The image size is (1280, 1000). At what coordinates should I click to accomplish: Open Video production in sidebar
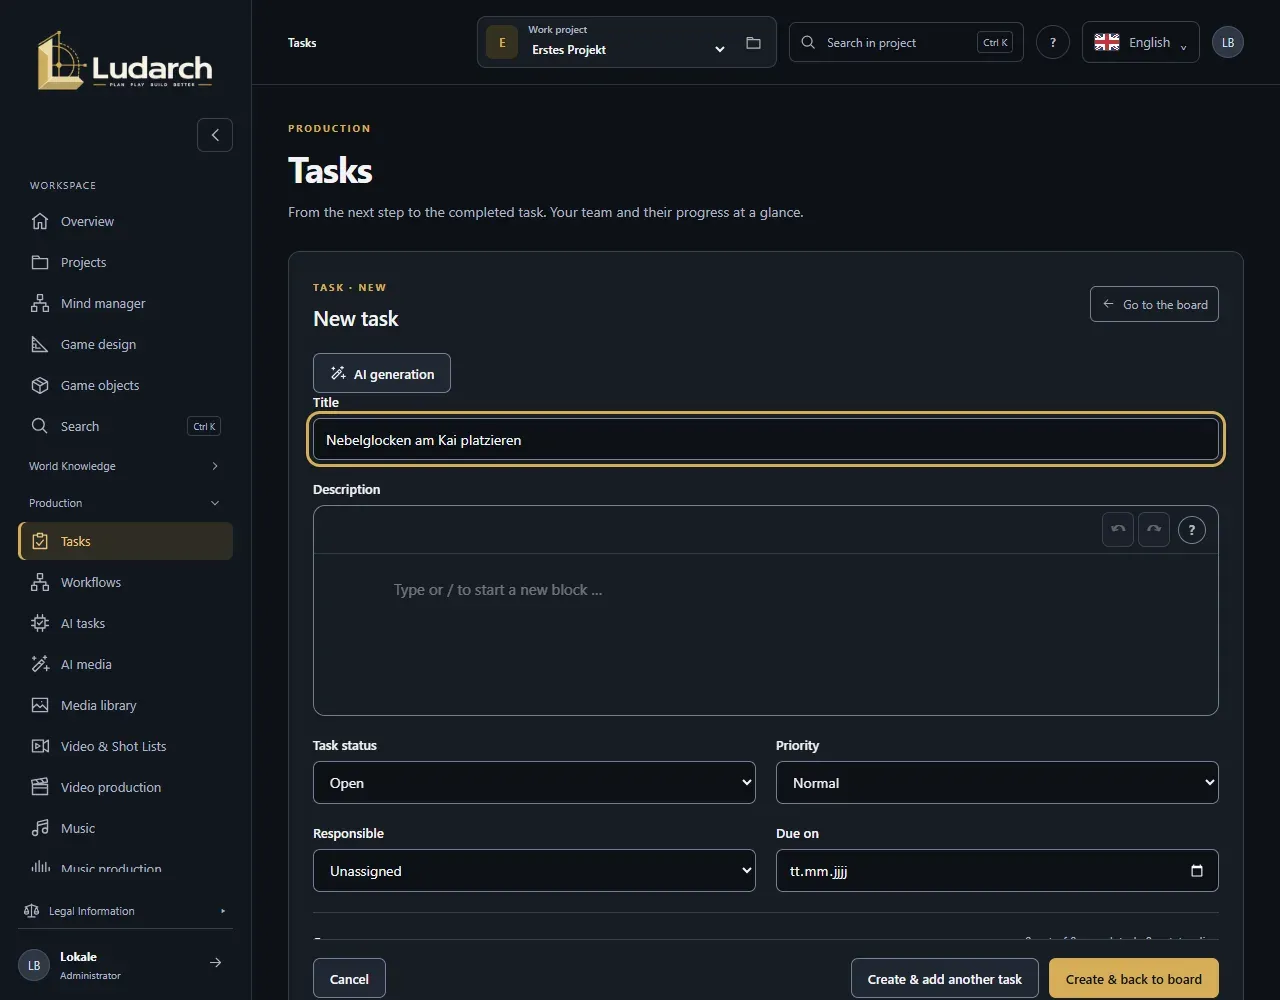[126, 787]
